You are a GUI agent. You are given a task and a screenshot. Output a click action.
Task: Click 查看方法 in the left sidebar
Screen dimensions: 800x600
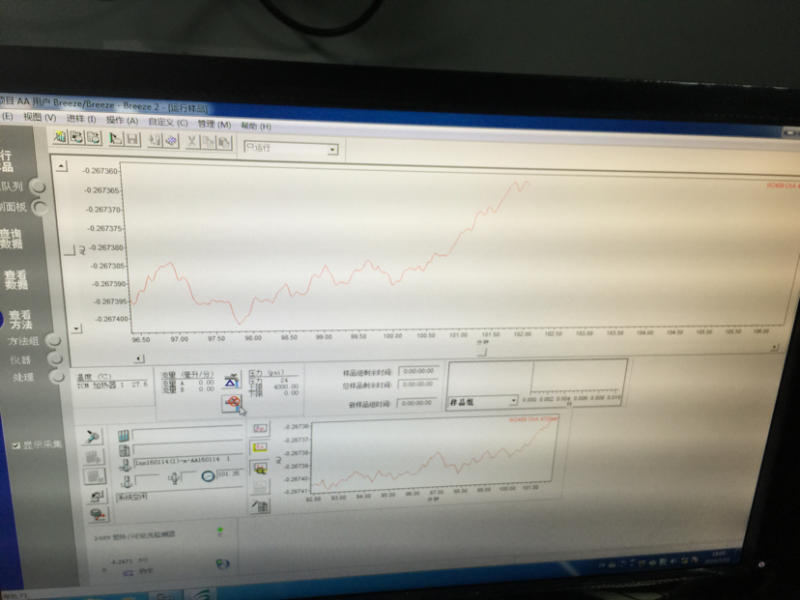tap(20, 319)
